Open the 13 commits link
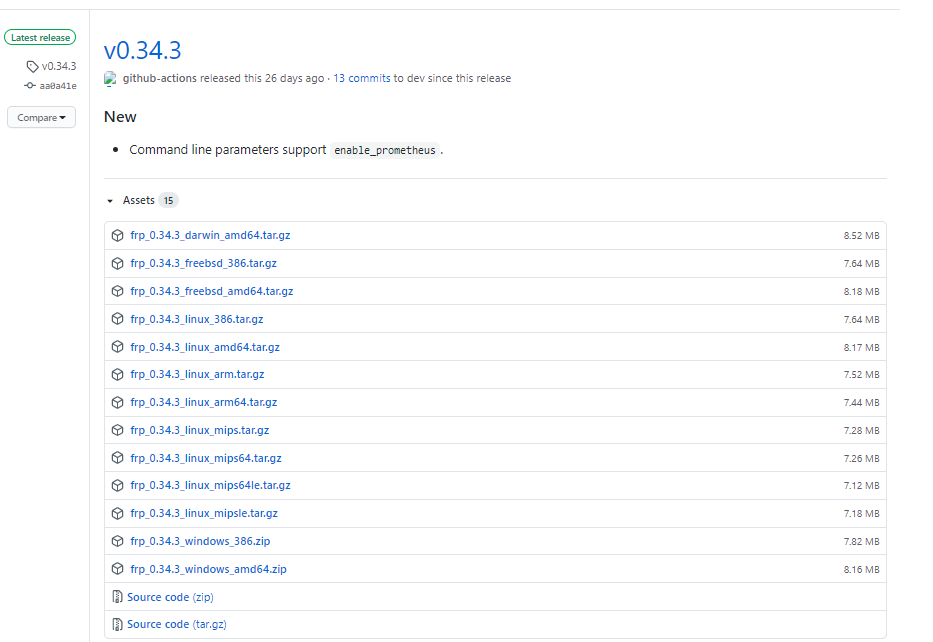The height and width of the screenshot is (642, 933). tap(362, 78)
